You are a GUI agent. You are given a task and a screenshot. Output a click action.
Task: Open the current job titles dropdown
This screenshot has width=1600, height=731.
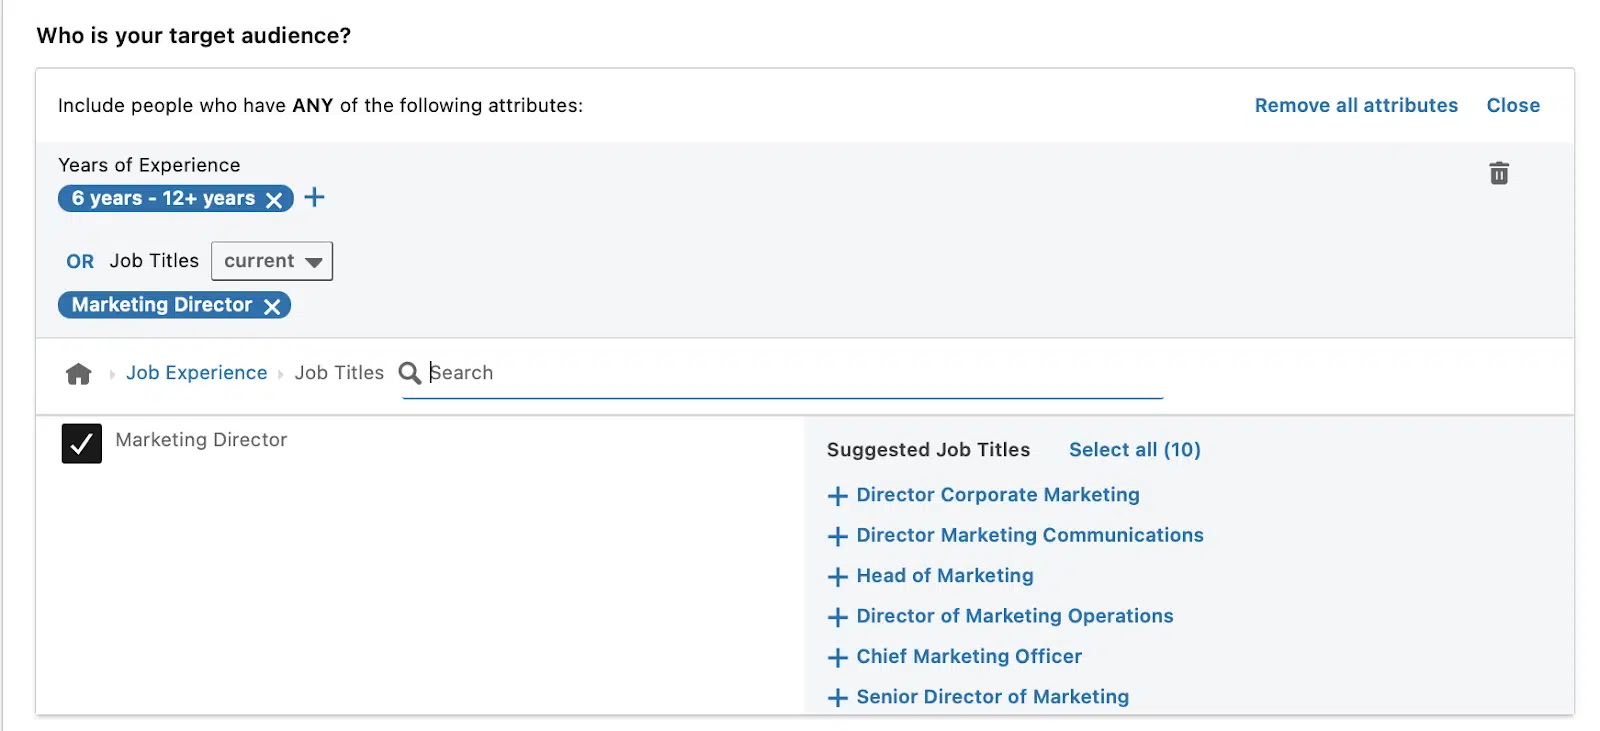[x=271, y=261]
